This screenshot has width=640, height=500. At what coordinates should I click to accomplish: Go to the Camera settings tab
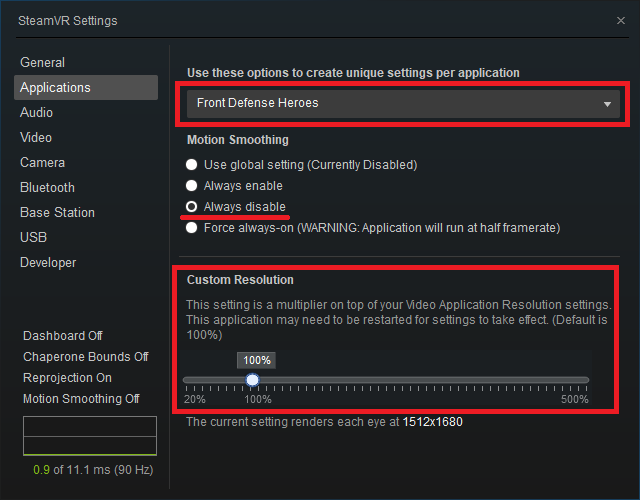(x=42, y=162)
